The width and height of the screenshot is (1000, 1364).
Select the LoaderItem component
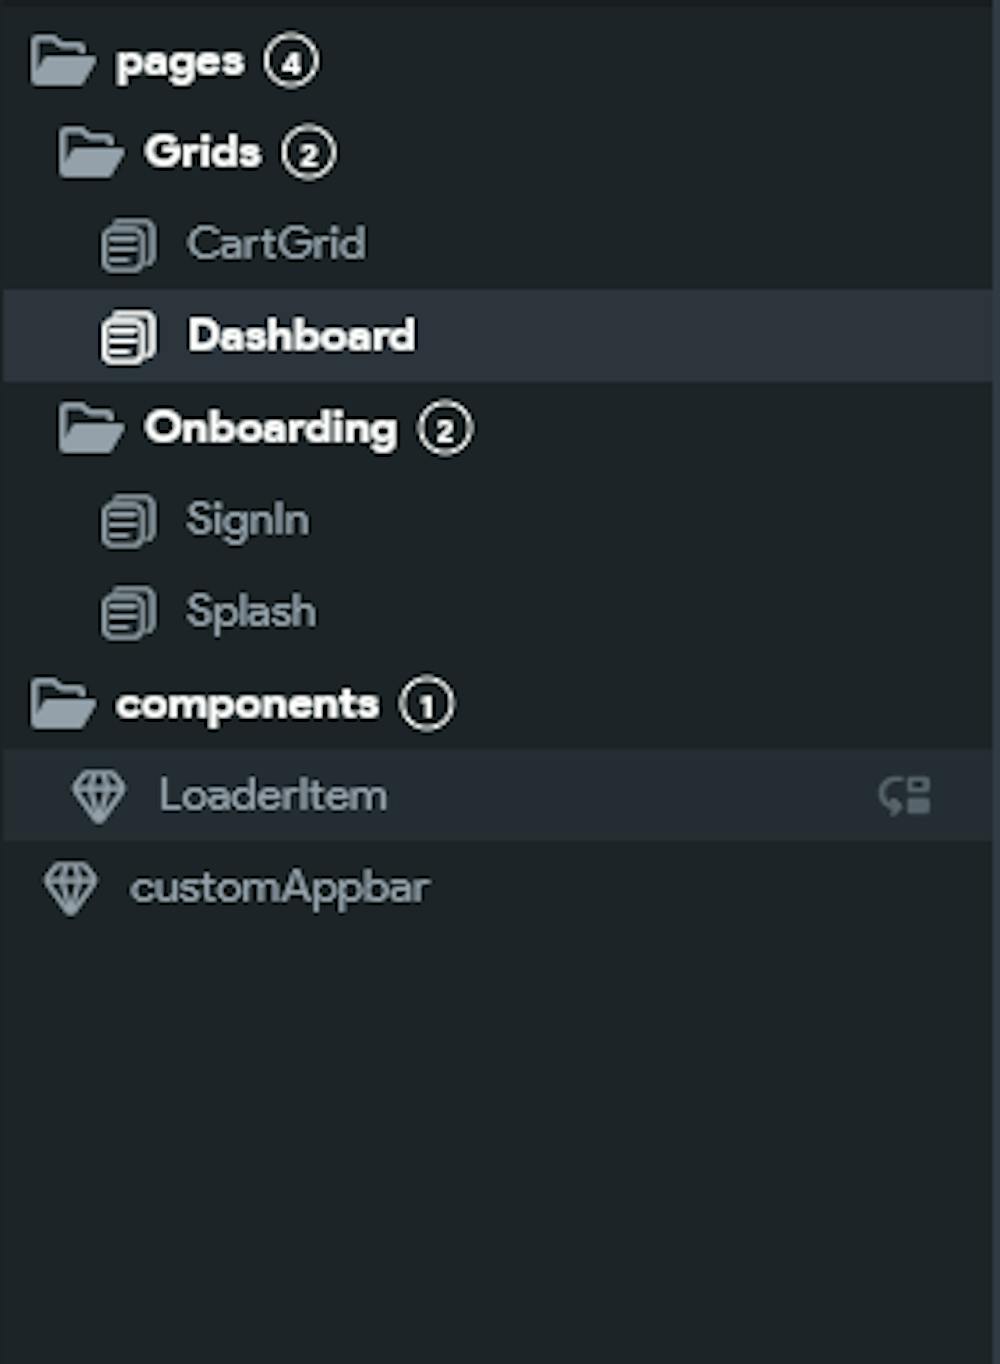273,796
